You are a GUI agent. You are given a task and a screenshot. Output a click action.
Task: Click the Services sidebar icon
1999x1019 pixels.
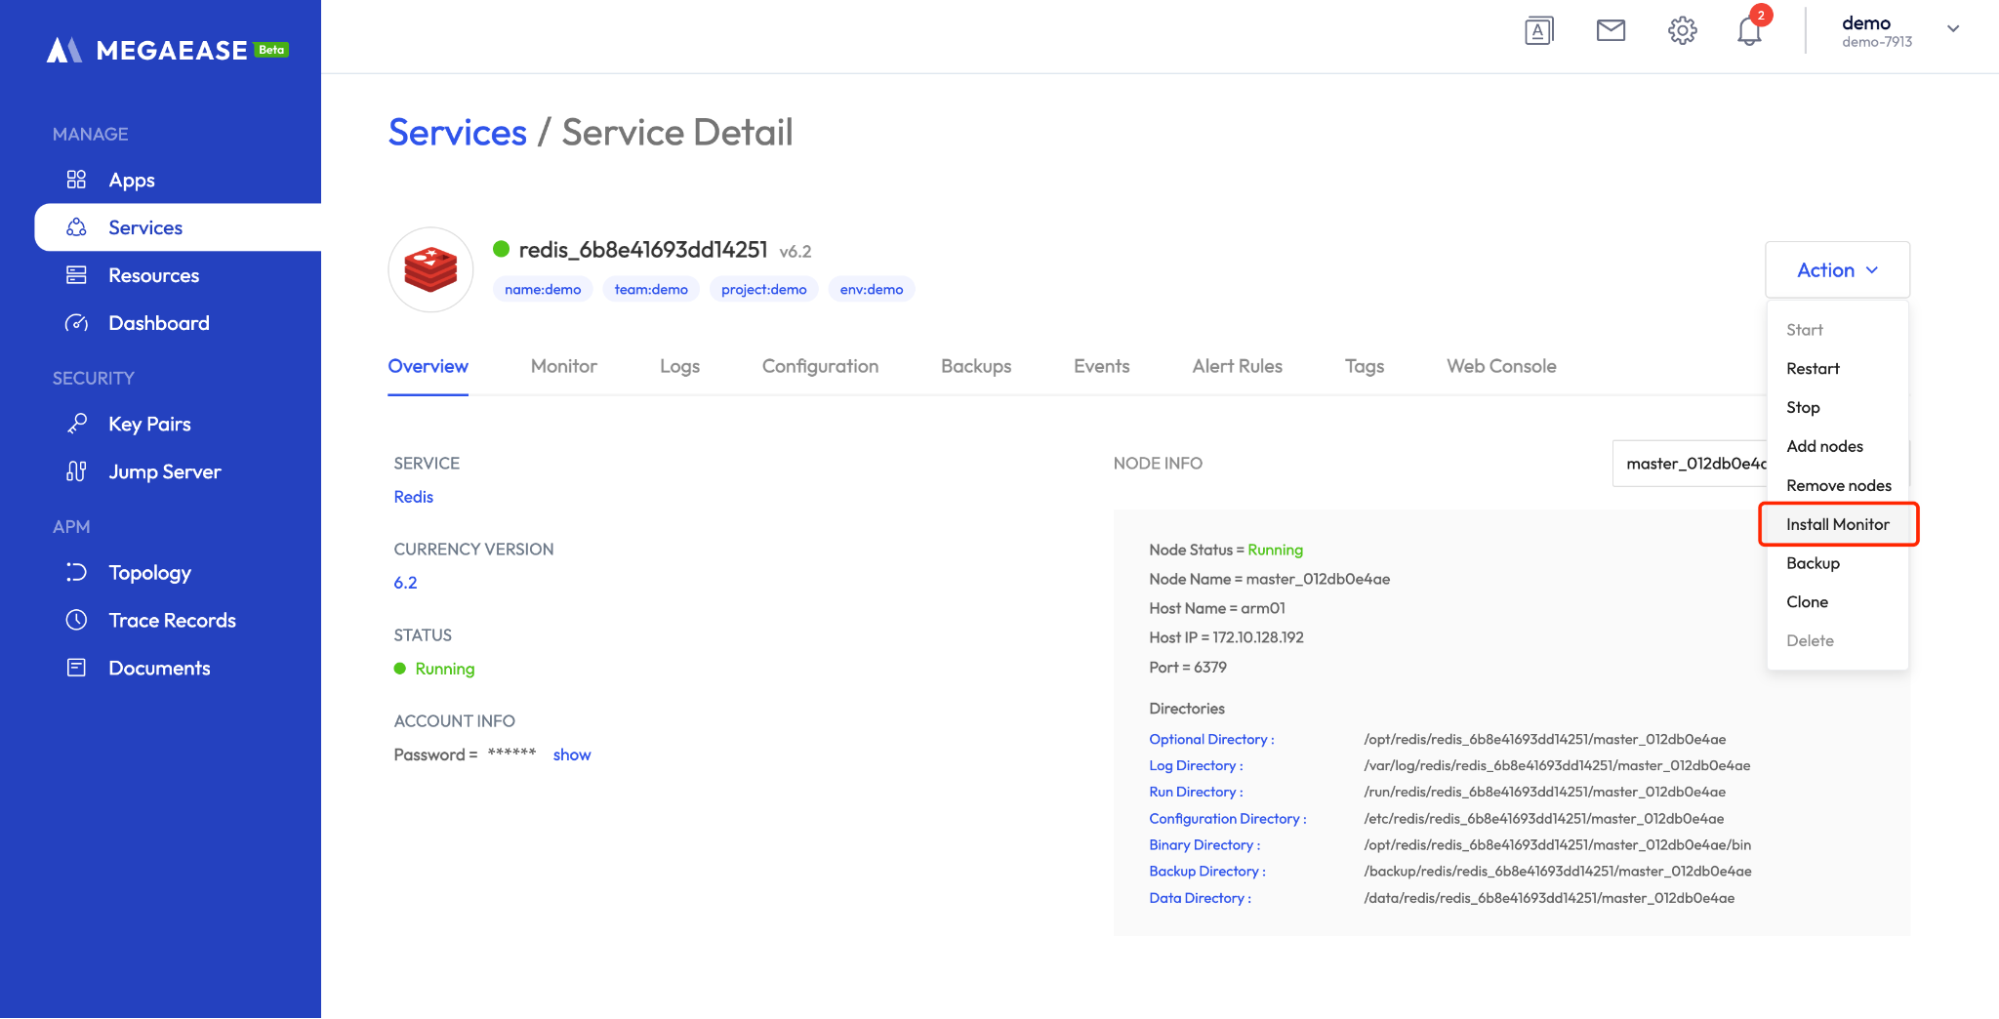point(76,227)
